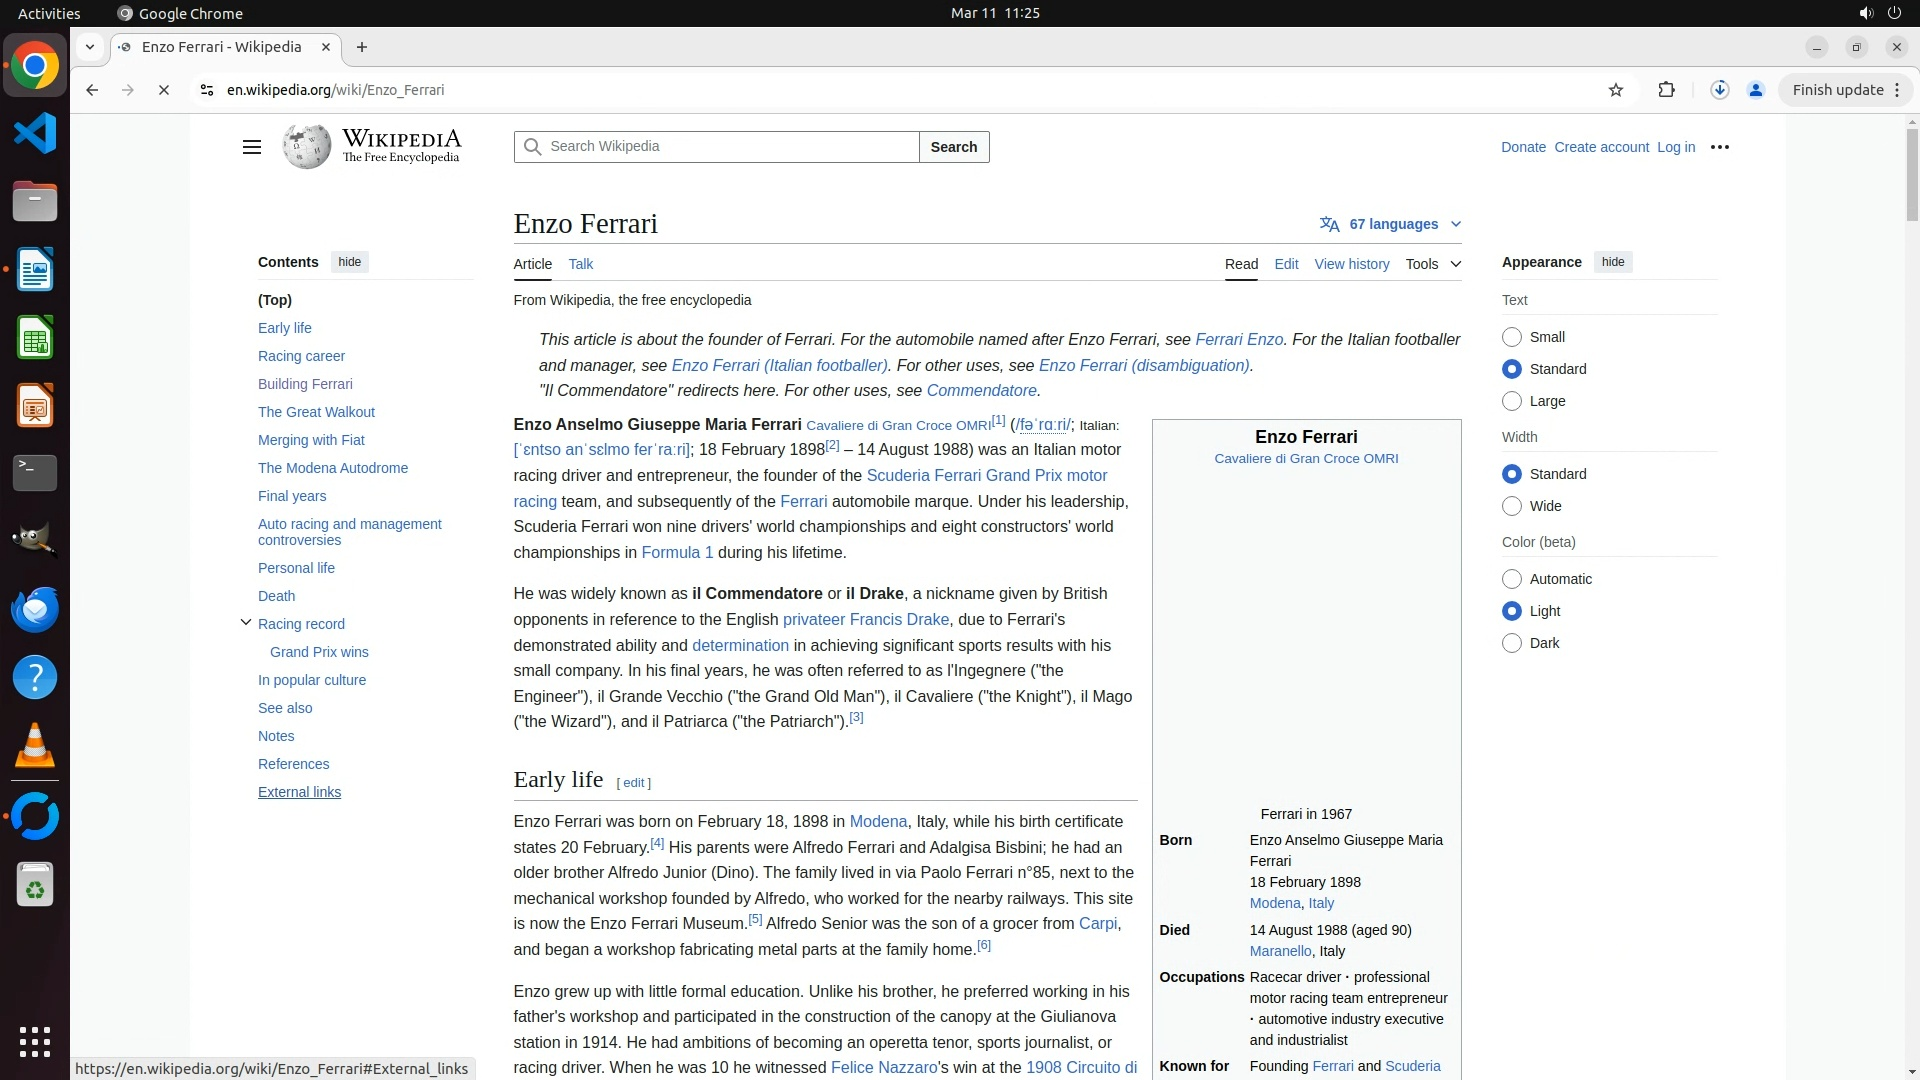Bookmark this page with star icon
The image size is (1920, 1080).
[1616, 90]
